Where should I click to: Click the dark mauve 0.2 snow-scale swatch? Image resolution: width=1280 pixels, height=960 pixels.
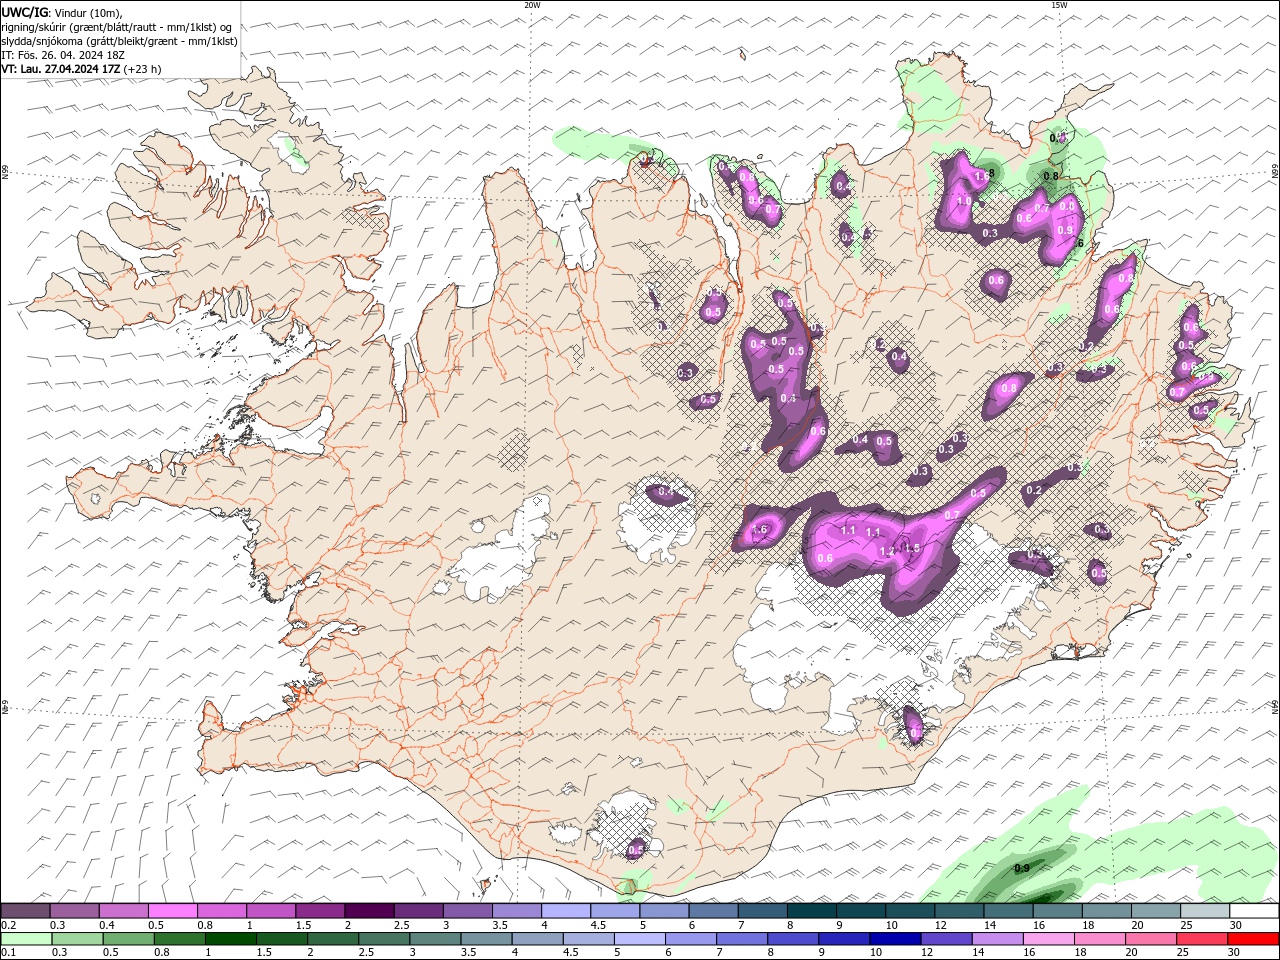click(x=25, y=911)
